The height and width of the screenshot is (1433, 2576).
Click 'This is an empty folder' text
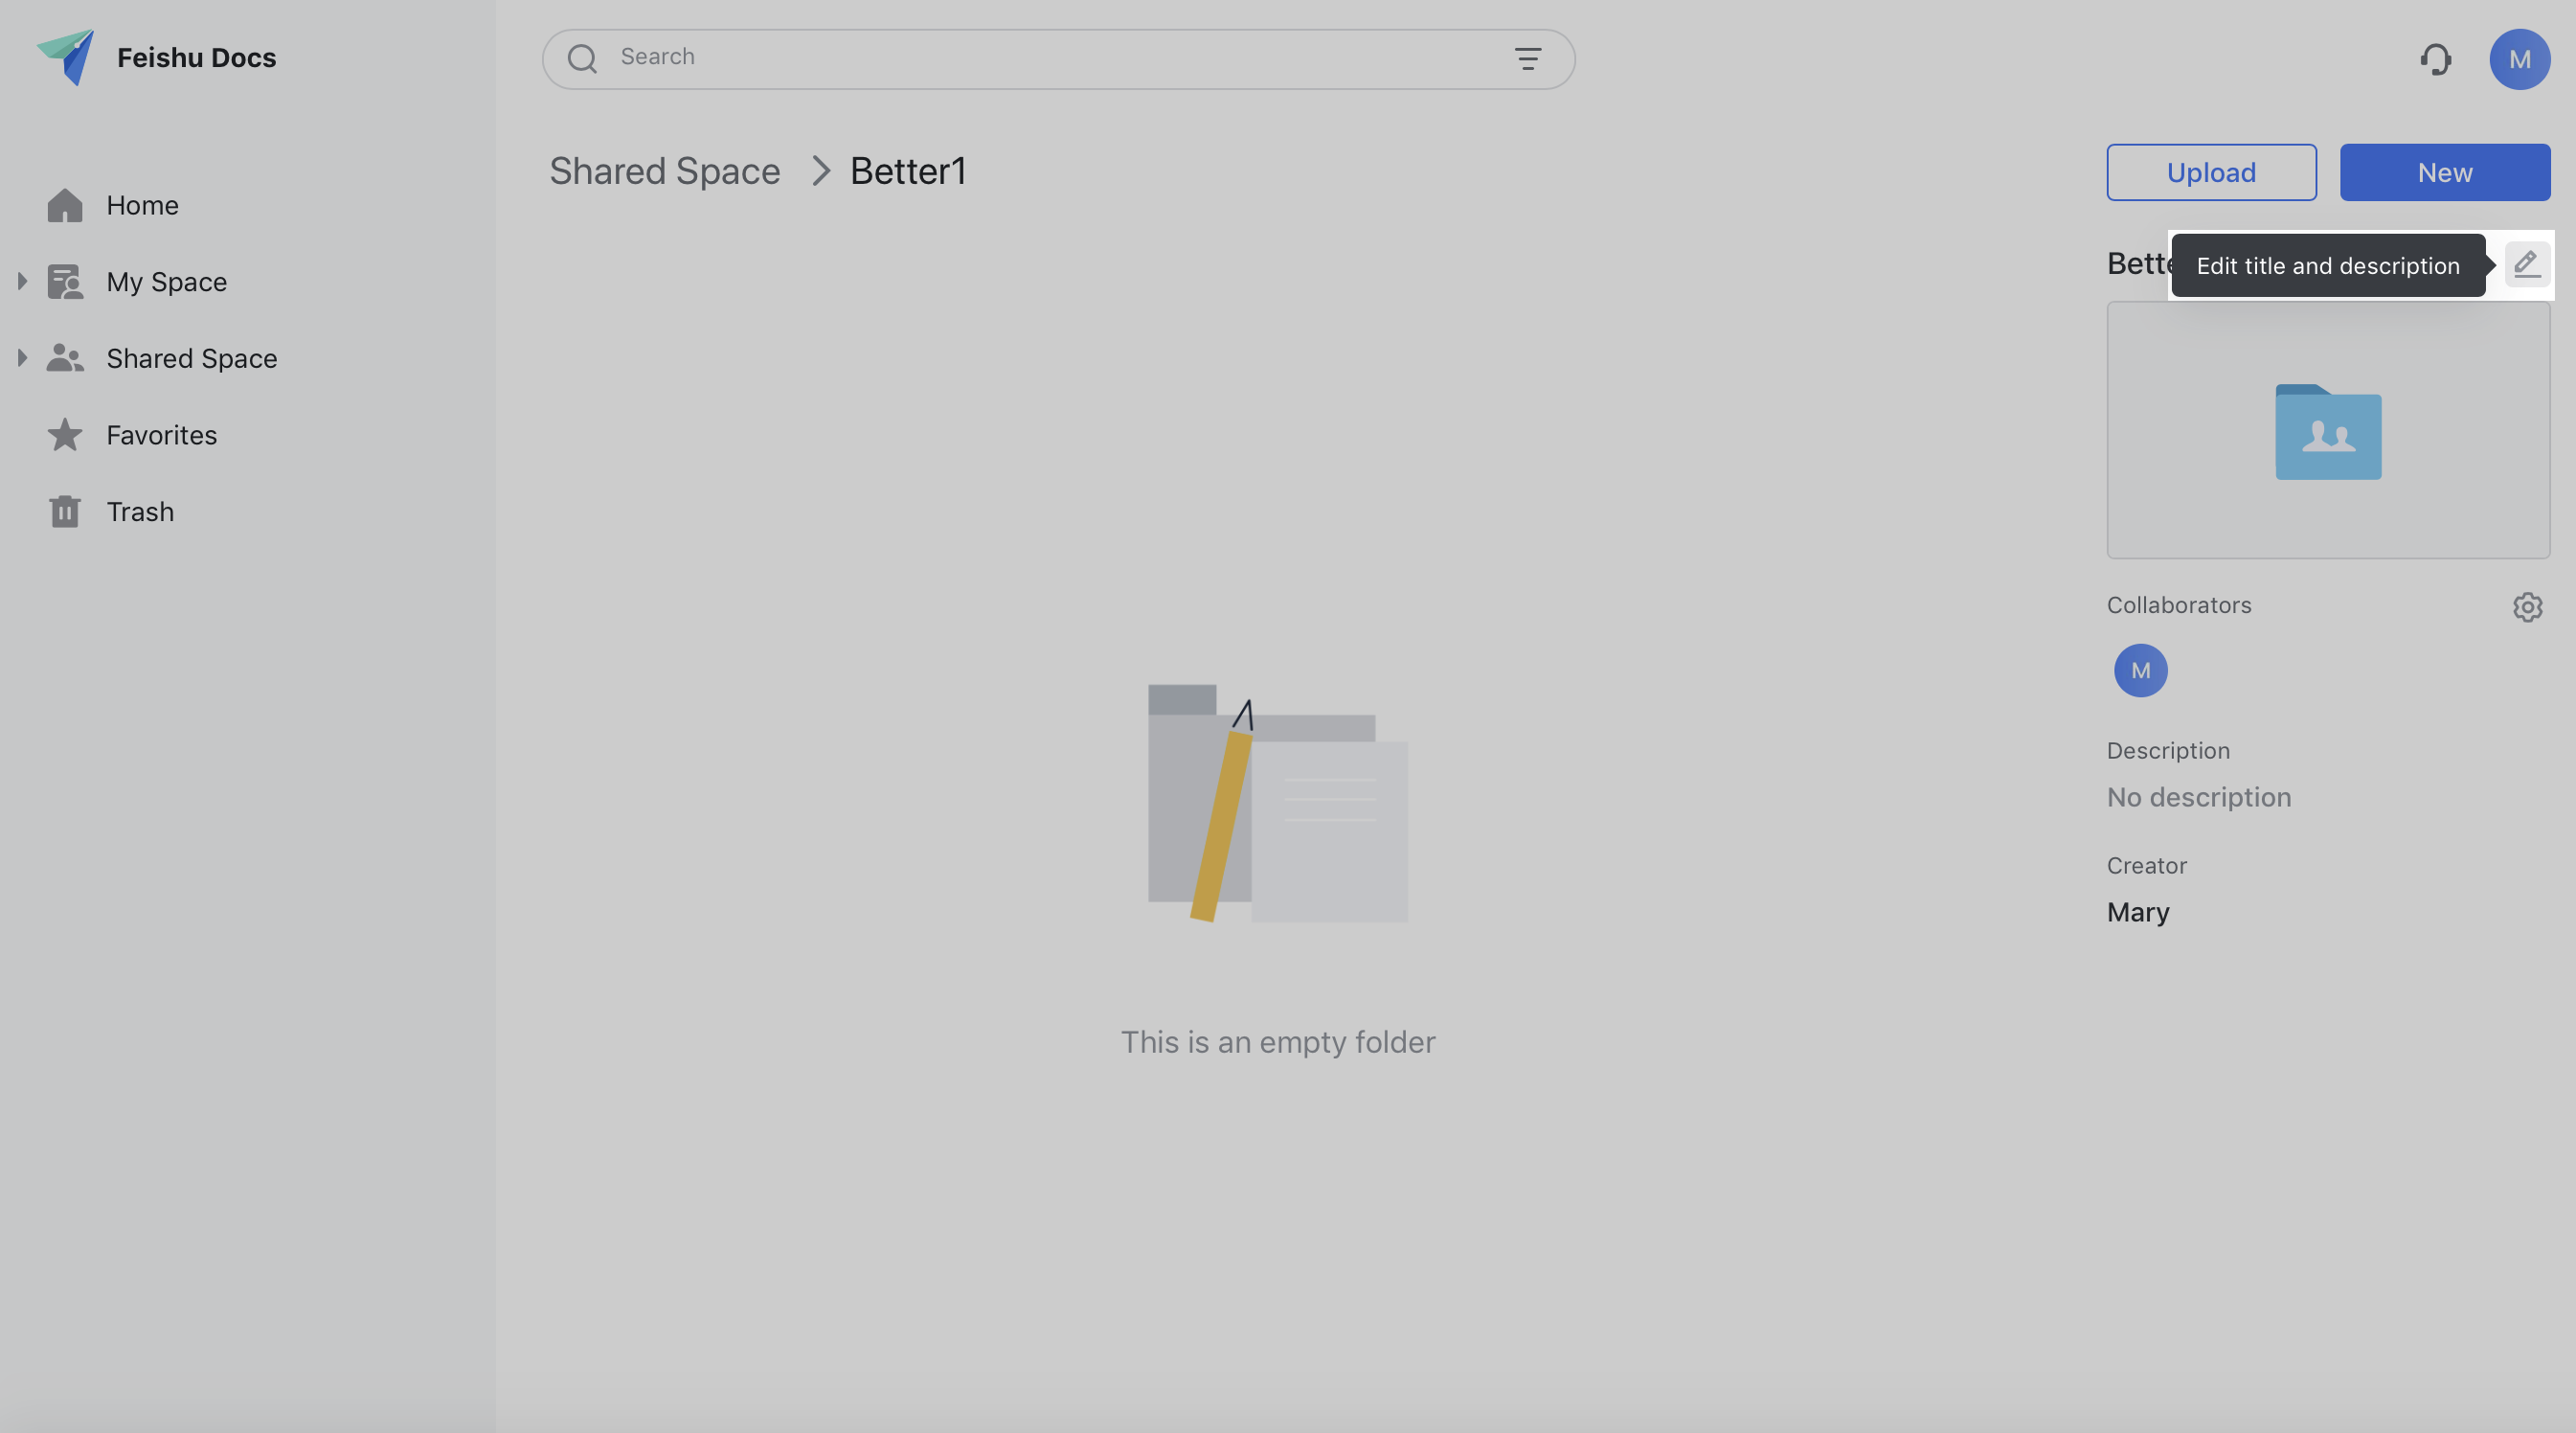click(x=1277, y=1042)
